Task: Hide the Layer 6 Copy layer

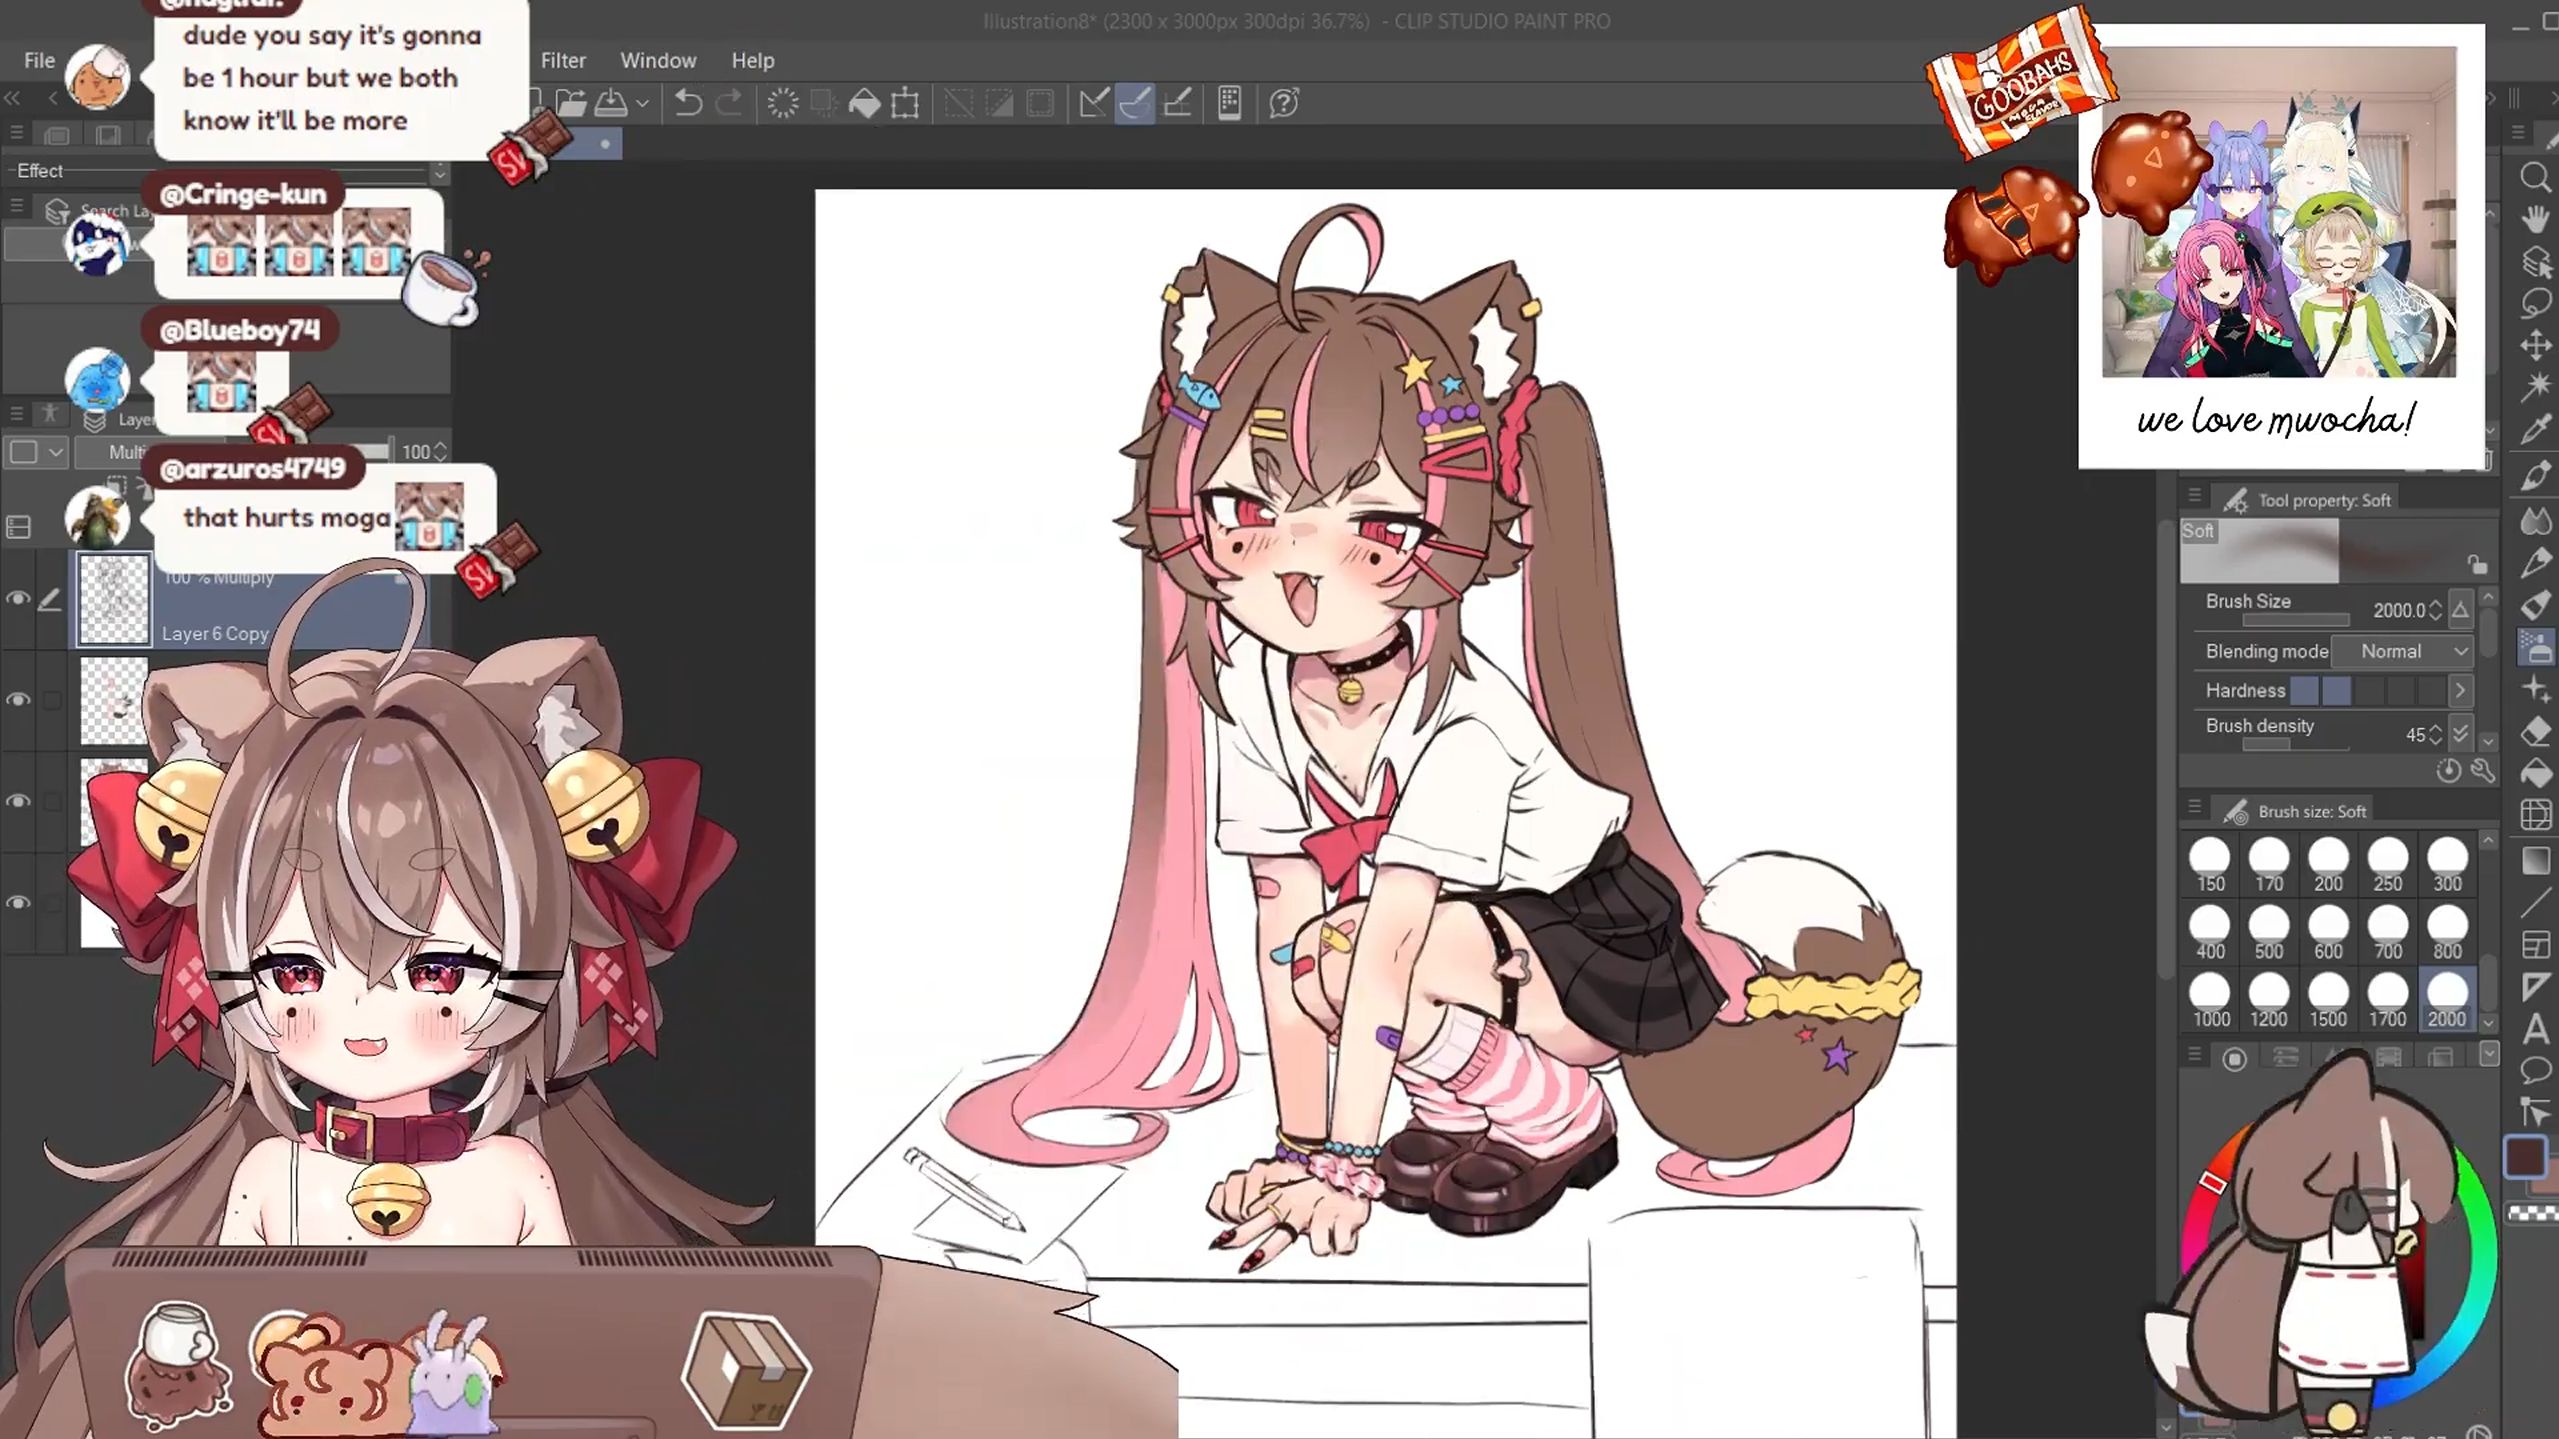Action: [x=18, y=599]
